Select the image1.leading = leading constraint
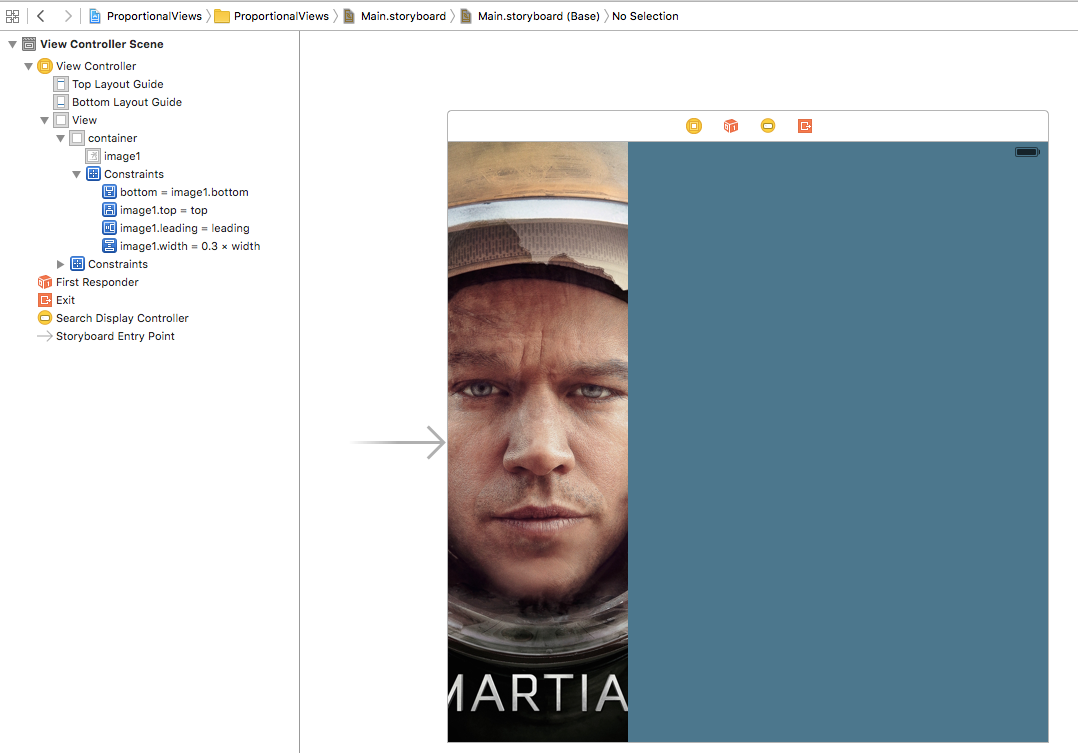 click(150, 228)
